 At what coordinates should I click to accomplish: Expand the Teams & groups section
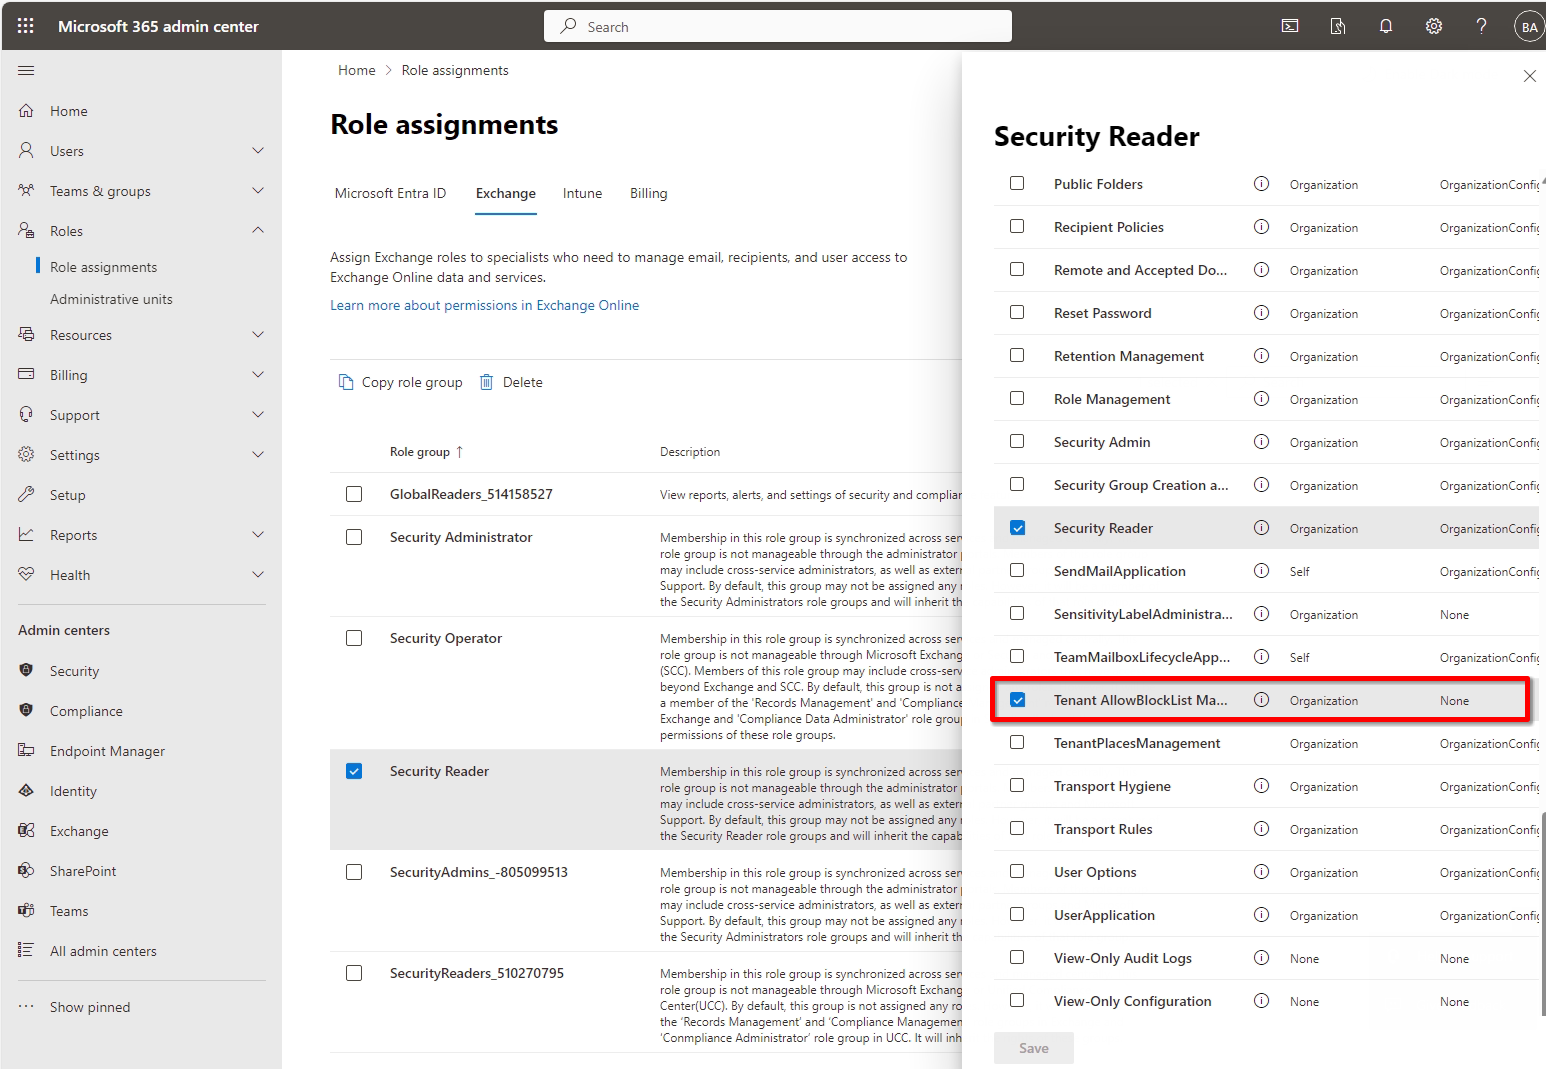pos(258,191)
